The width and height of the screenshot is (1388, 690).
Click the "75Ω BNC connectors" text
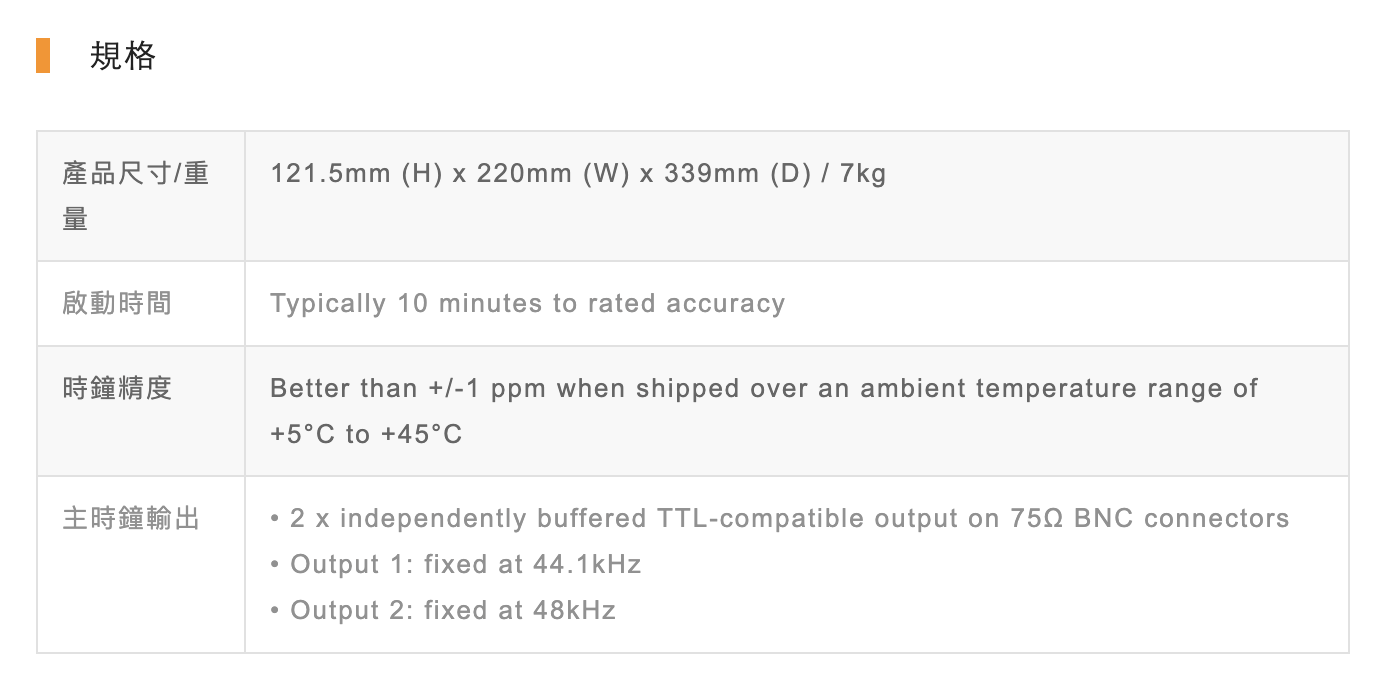point(1176,519)
